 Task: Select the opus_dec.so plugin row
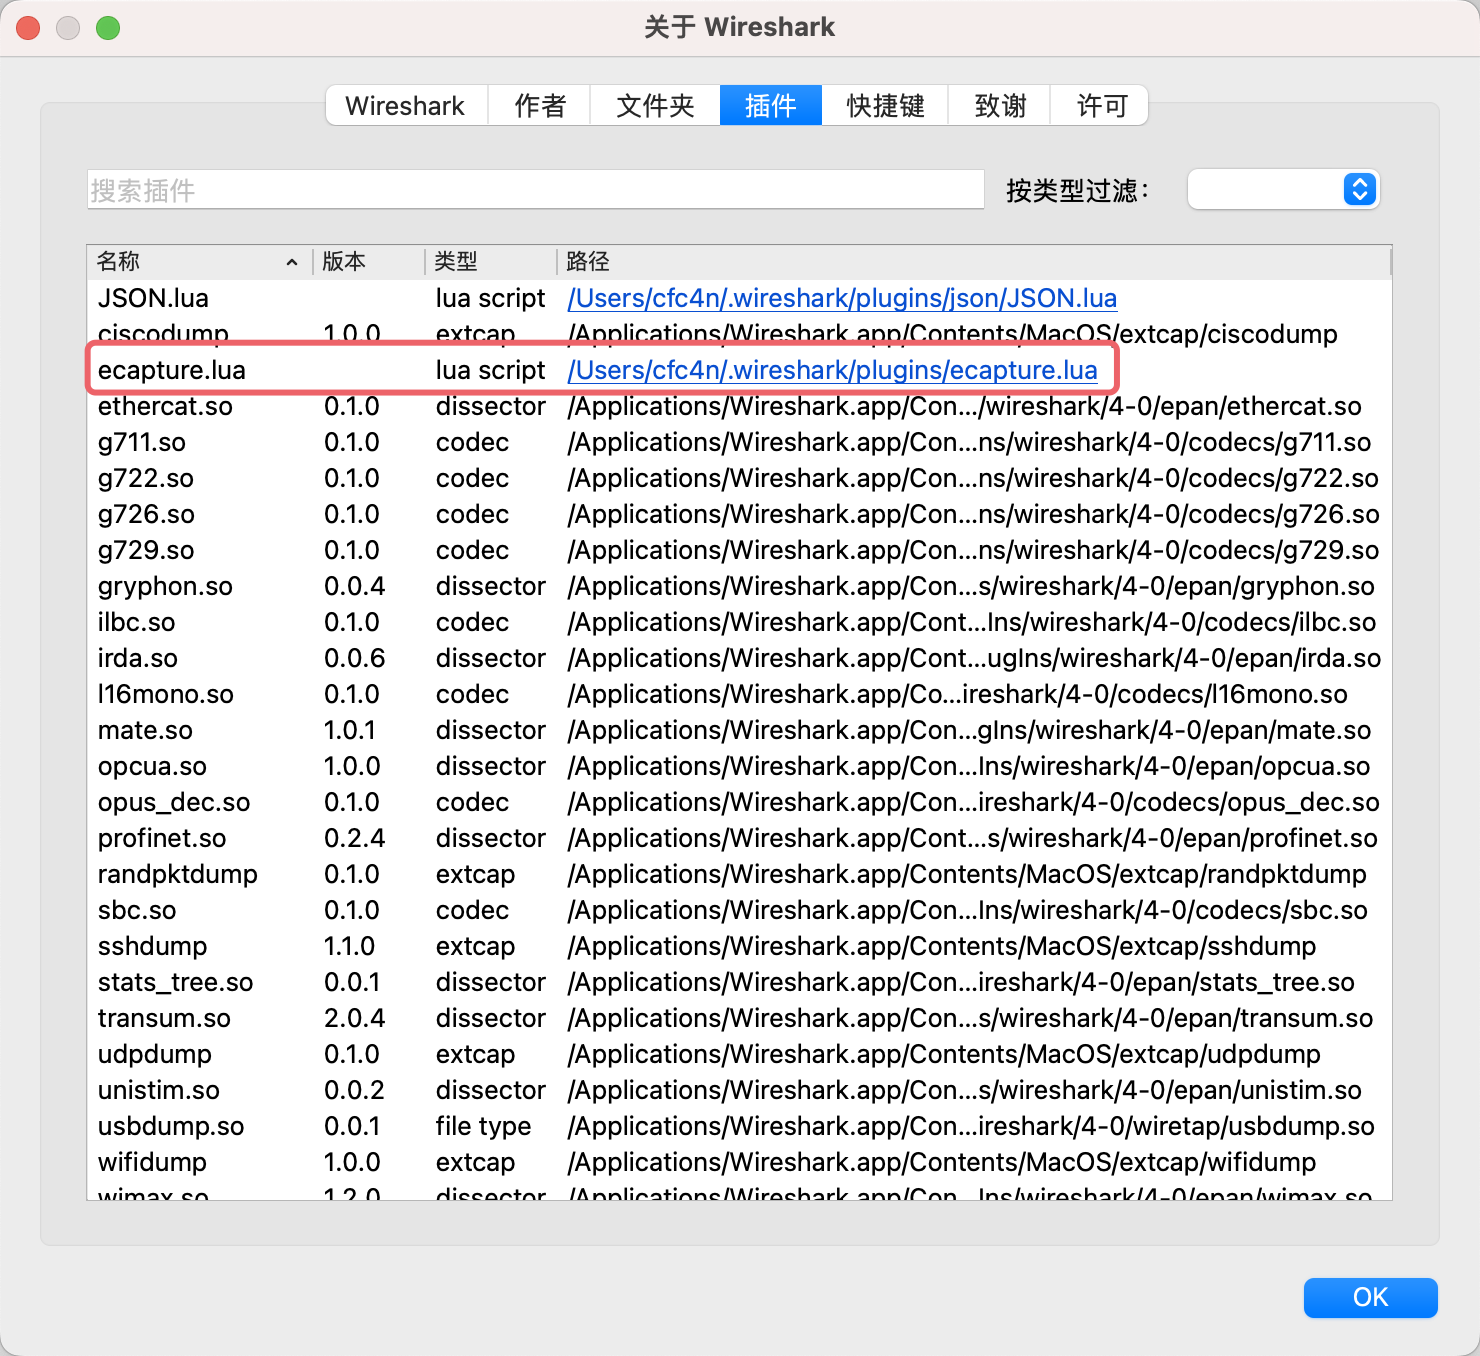coord(739,802)
